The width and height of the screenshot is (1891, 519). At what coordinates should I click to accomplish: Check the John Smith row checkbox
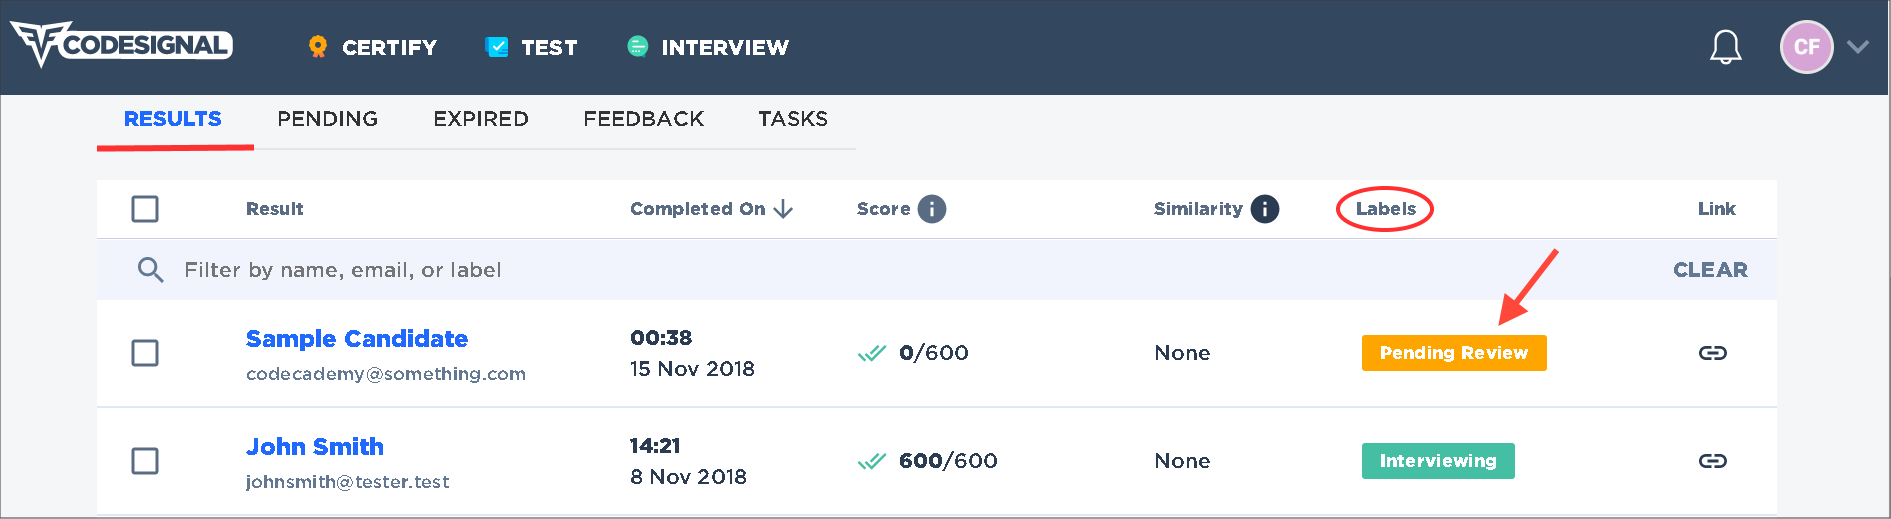[145, 461]
